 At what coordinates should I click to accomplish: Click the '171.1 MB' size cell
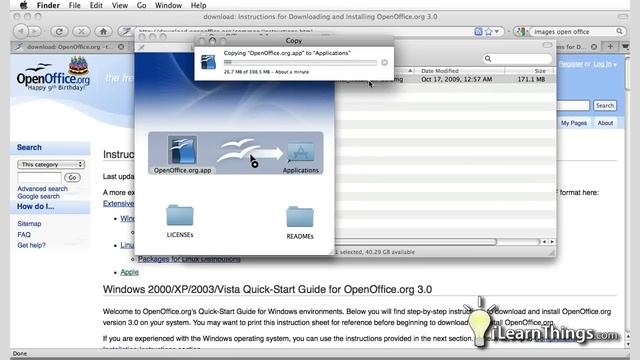click(531, 80)
